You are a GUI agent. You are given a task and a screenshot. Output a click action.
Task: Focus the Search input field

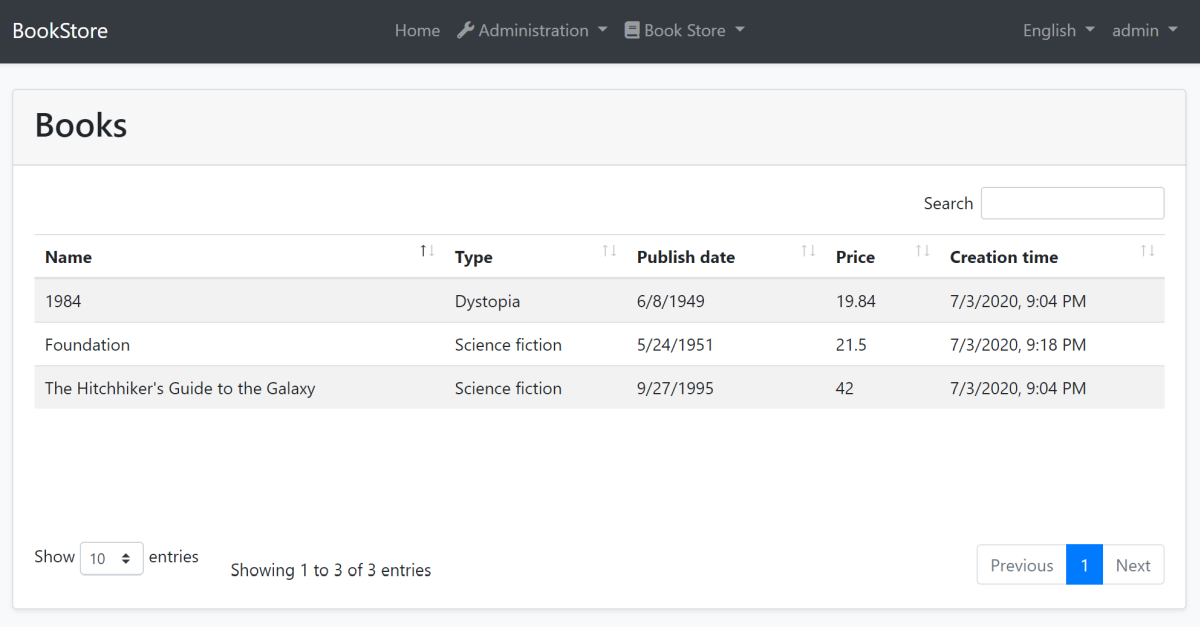coord(1072,203)
